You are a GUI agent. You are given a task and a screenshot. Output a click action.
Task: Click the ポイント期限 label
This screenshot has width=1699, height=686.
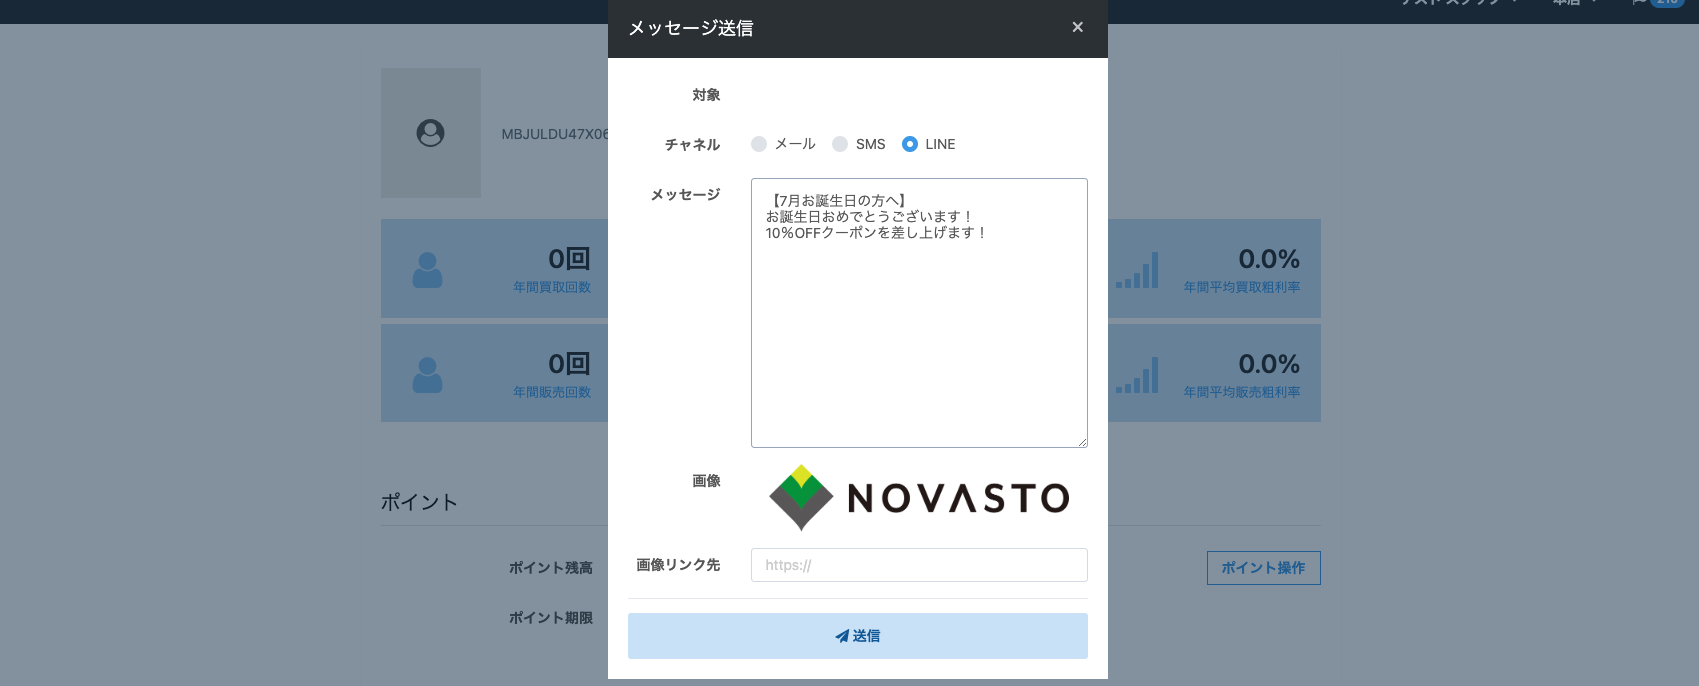pos(551,618)
